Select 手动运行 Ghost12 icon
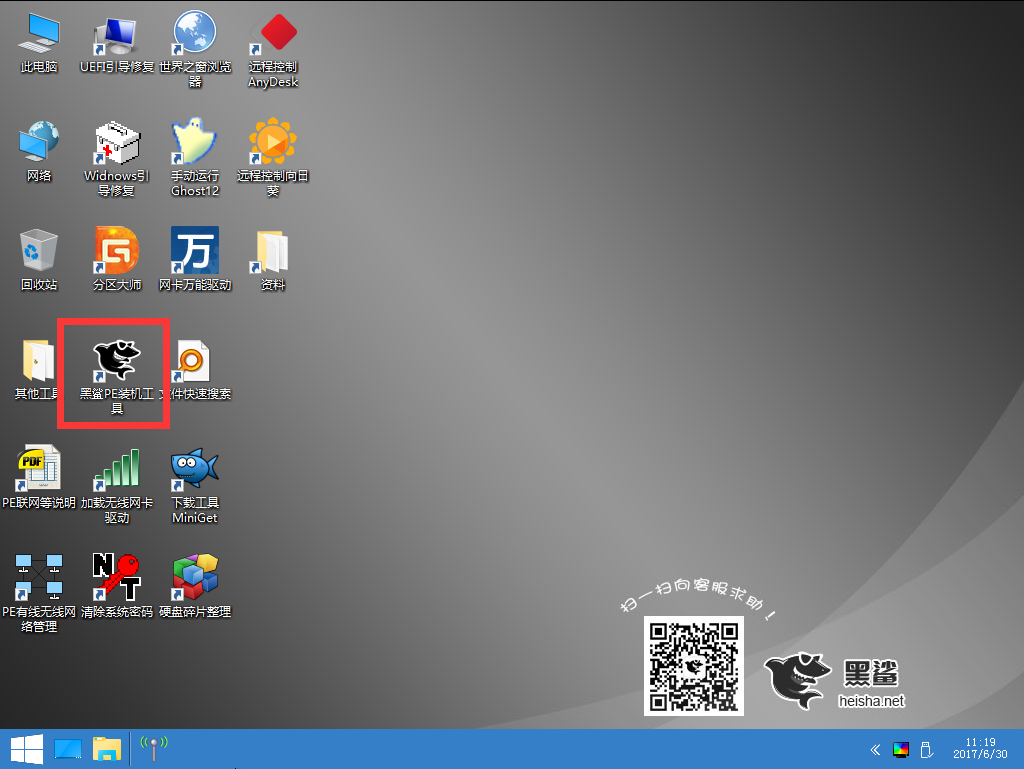This screenshot has height=769, width=1024. (x=195, y=158)
